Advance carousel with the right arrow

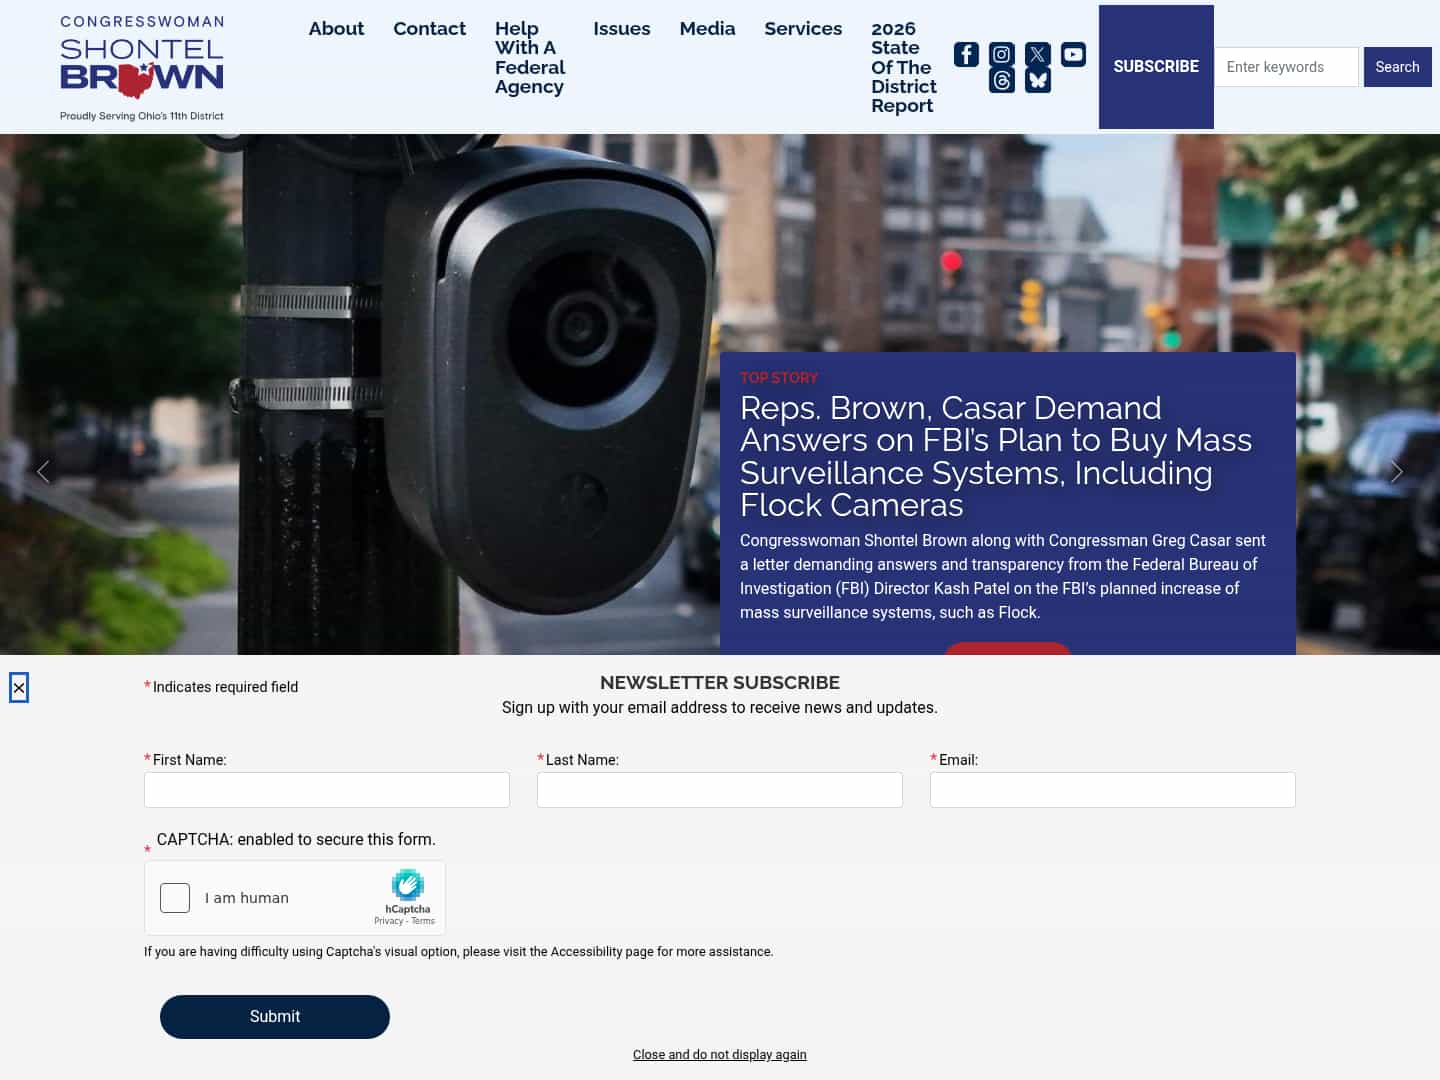point(1397,471)
